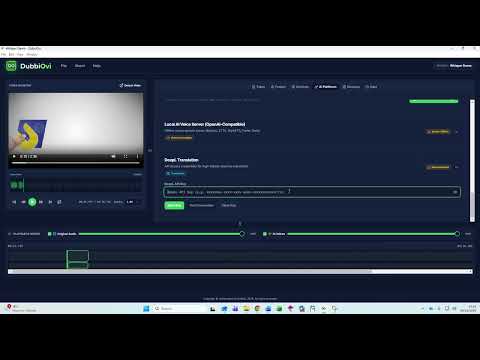
Task: Jump to the start with the skip-back icon
Action: coord(14,202)
